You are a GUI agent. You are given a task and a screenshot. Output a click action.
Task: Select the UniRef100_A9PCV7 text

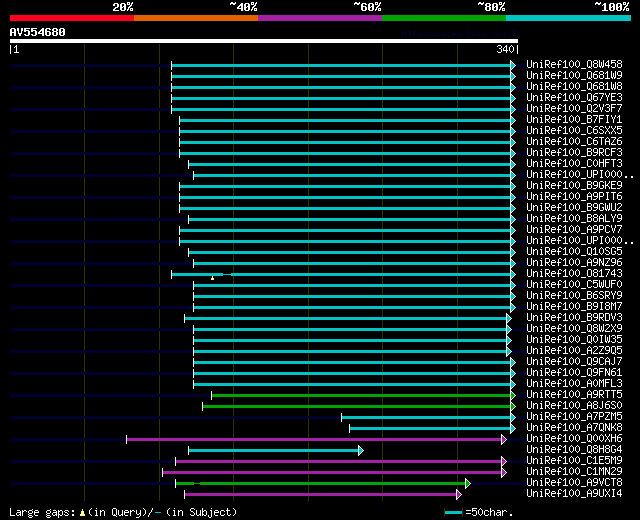pos(574,229)
